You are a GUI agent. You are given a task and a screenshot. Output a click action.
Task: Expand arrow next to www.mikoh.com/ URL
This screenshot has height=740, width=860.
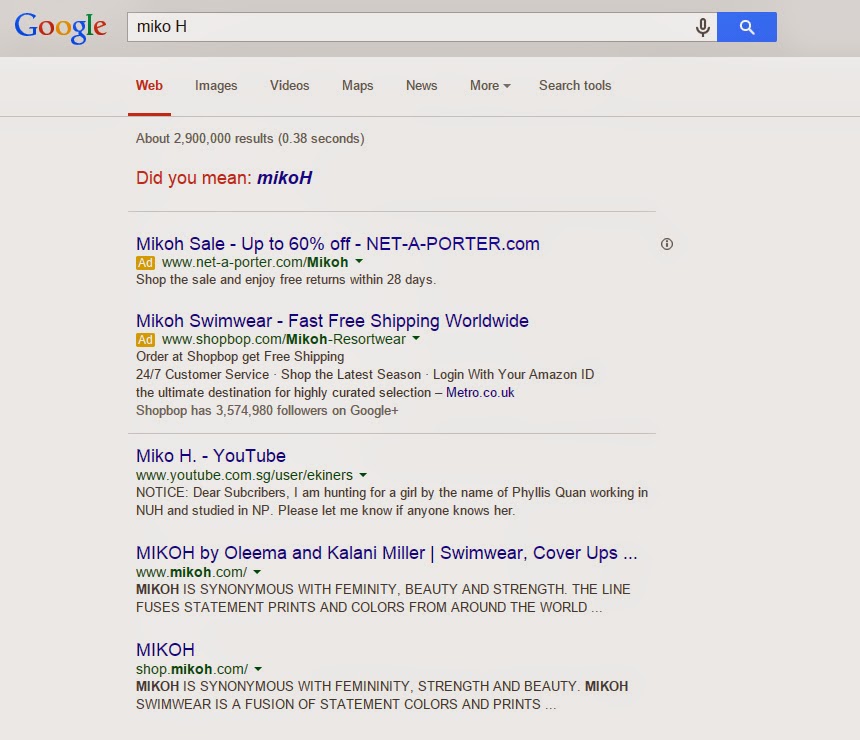[257, 572]
